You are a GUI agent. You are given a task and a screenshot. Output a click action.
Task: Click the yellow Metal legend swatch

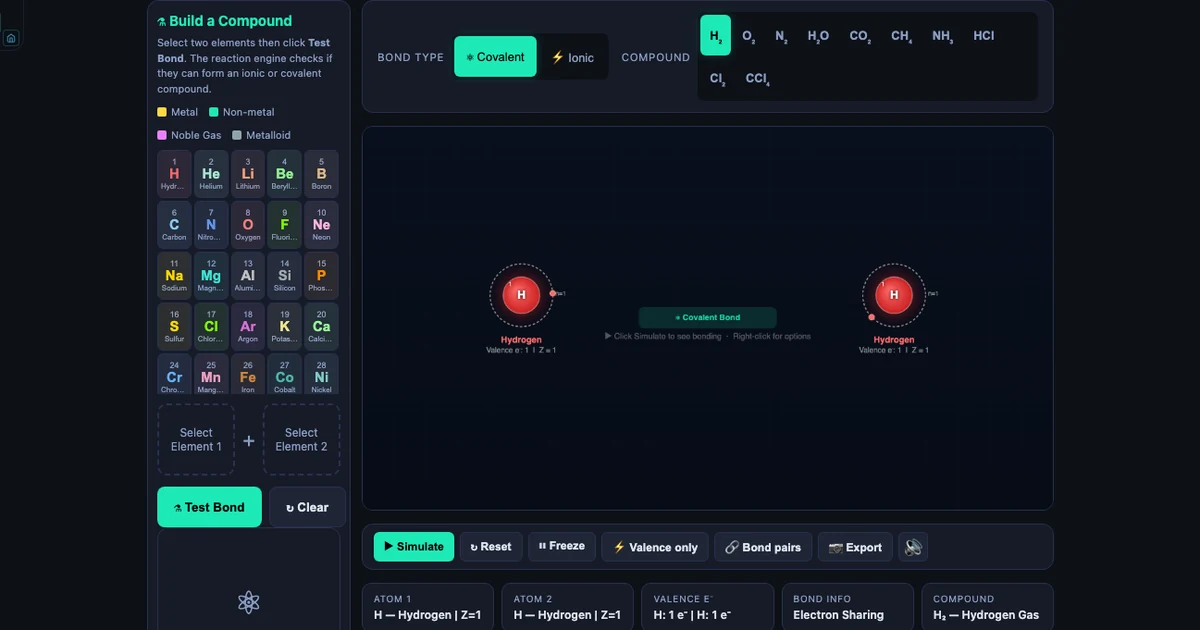click(x=162, y=112)
